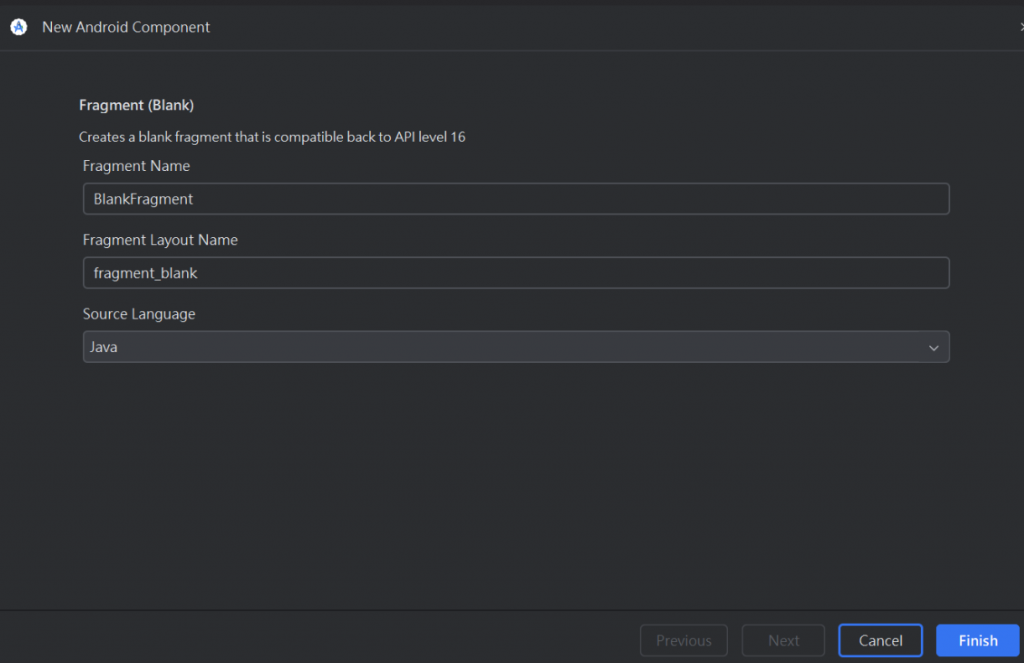Click the disabled Next button
Viewport: 1024px width, 663px height.
(x=783, y=640)
